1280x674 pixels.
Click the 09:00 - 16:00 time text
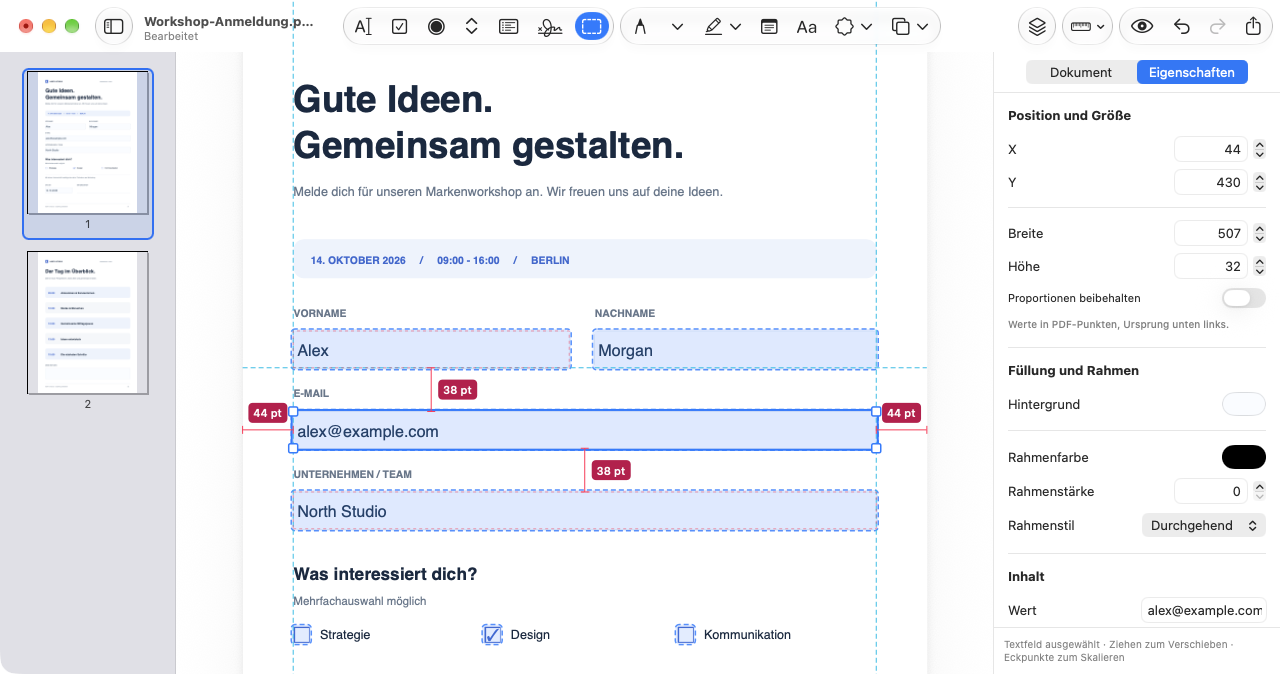click(468, 260)
